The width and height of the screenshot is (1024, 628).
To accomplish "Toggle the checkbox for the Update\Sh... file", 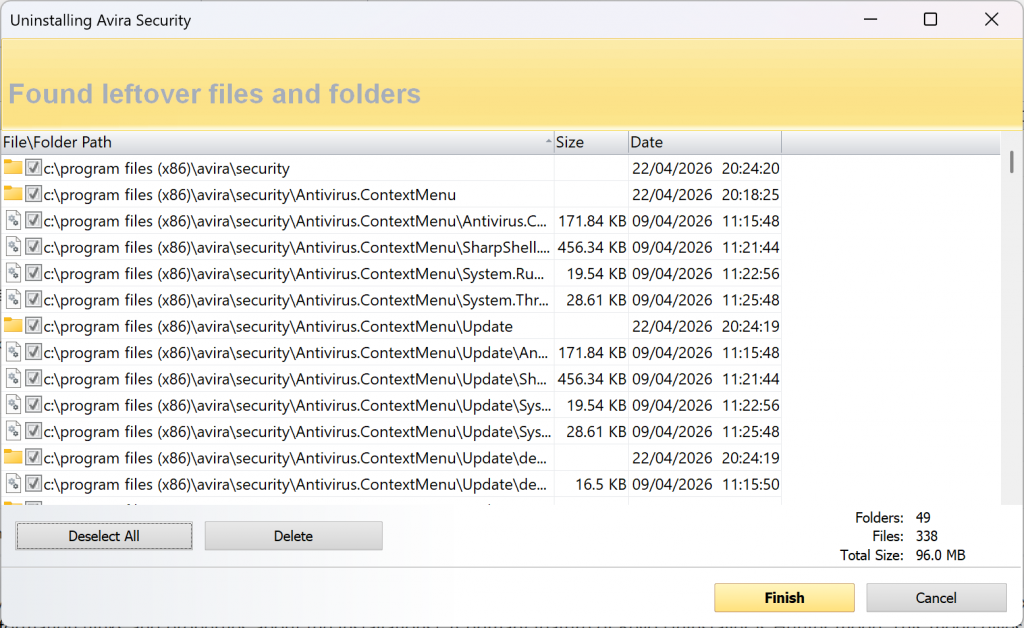I will 33,379.
